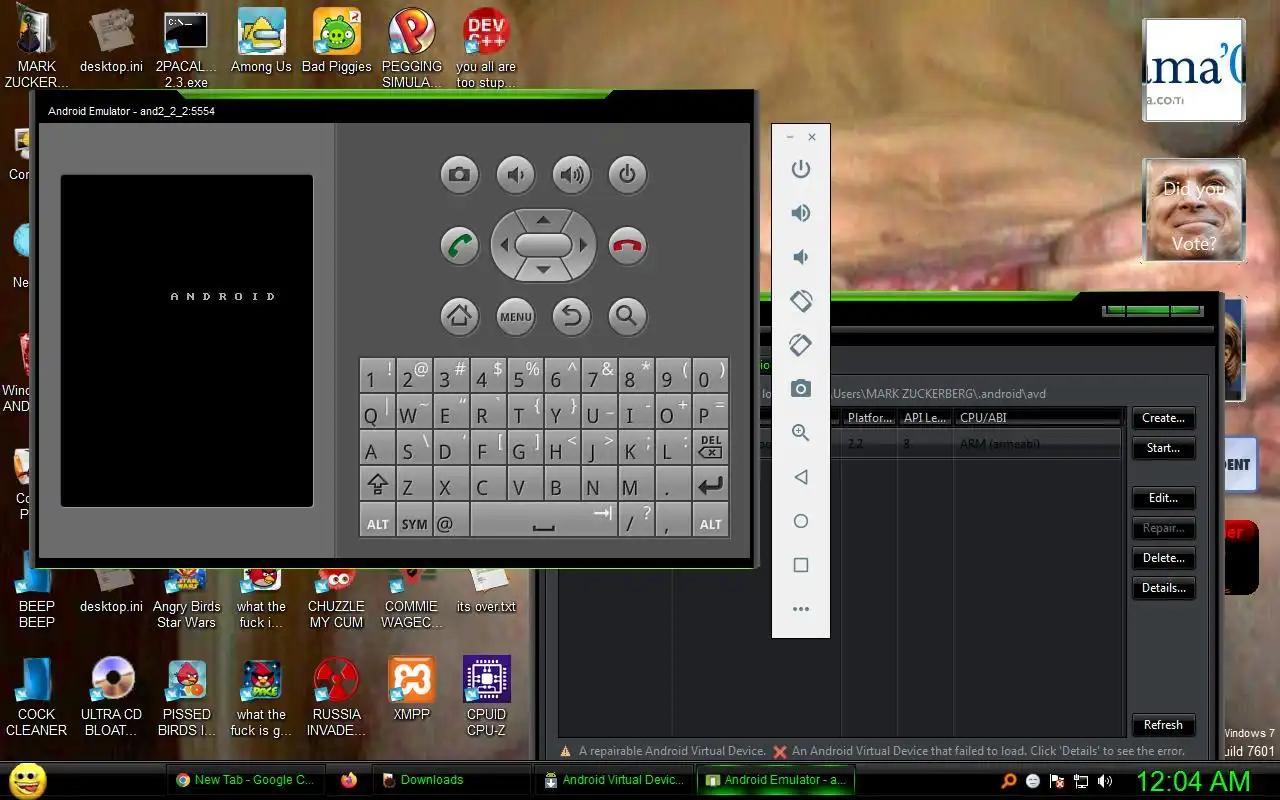The height and width of the screenshot is (800, 1280).
Task: Open the Downloads taskbar item
Action: (451, 780)
